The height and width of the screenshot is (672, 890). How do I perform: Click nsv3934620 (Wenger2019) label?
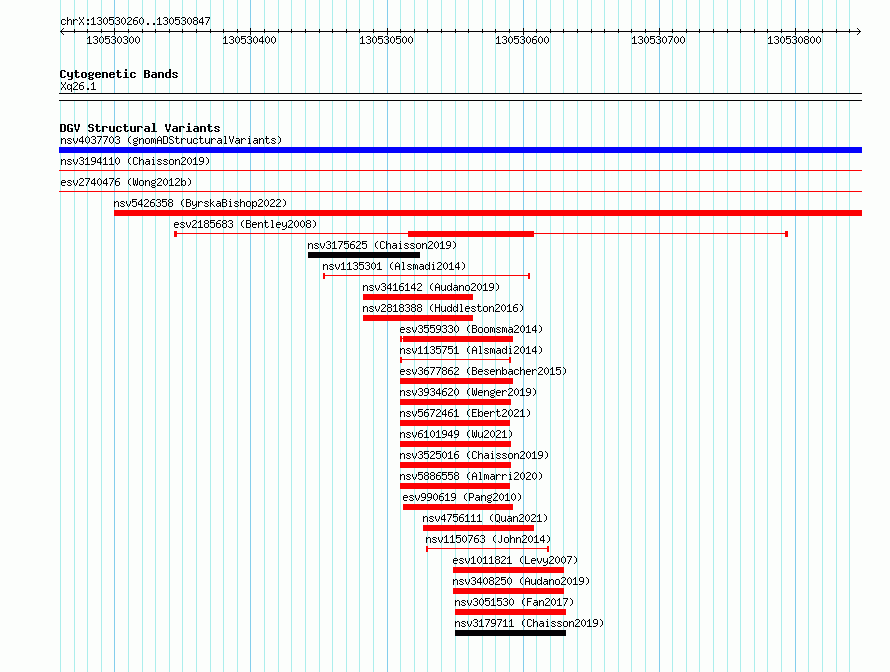(x=468, y=392)
